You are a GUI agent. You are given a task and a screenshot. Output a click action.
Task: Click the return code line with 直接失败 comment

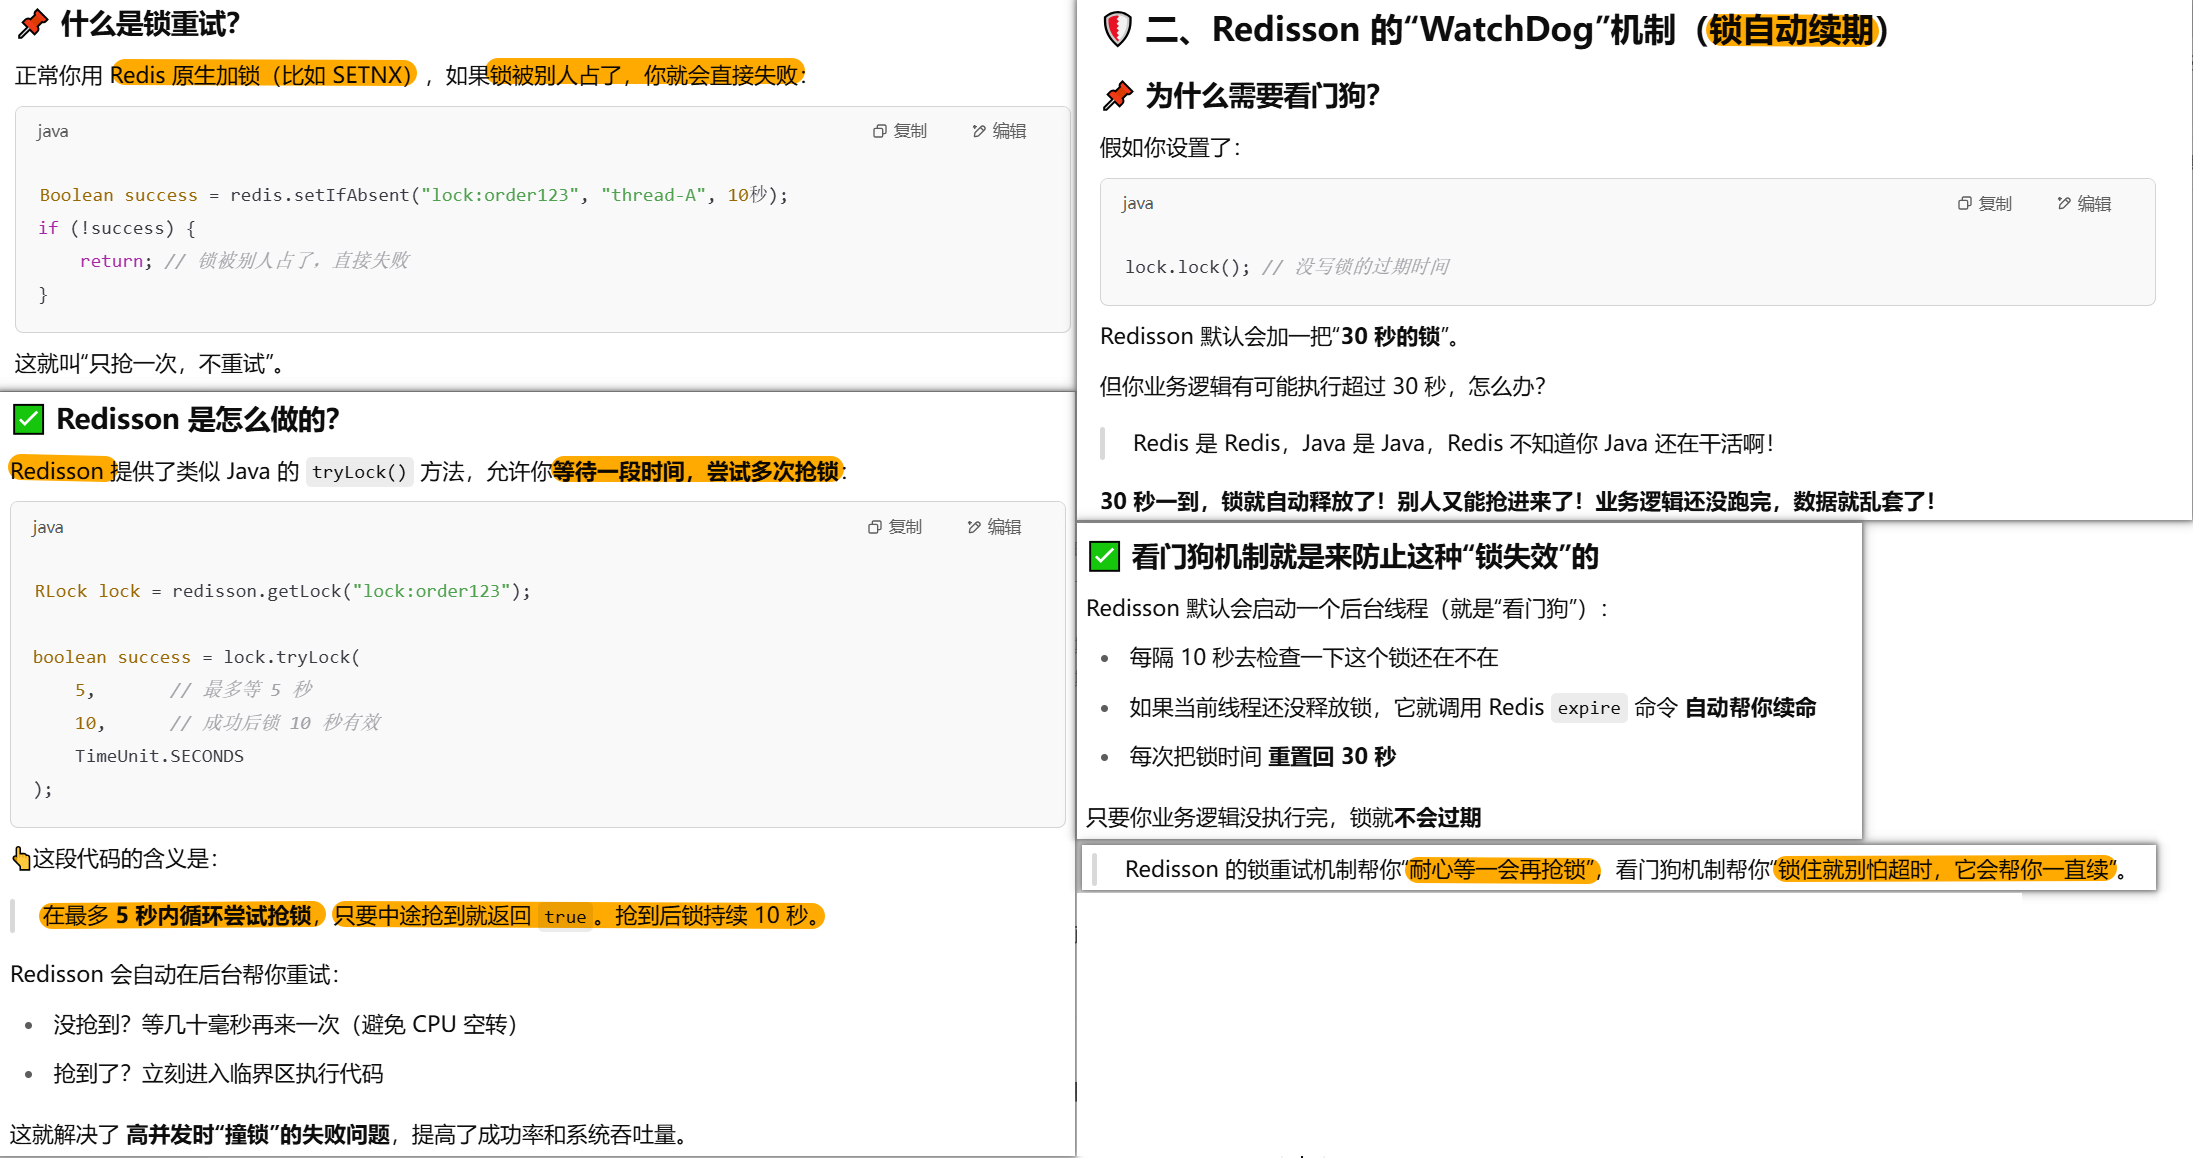pos(245,261)
